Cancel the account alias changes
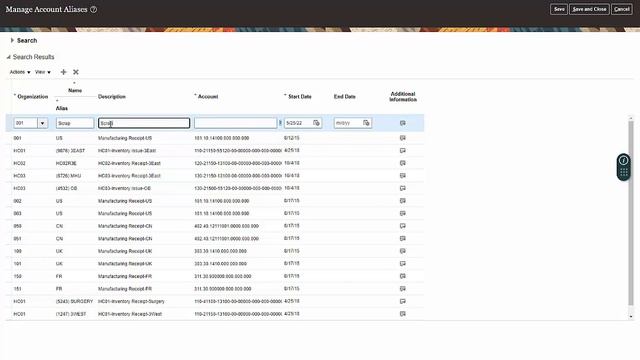Image resolution: width=640 pixels, height=360 pixels. click(x=622, y=9)
